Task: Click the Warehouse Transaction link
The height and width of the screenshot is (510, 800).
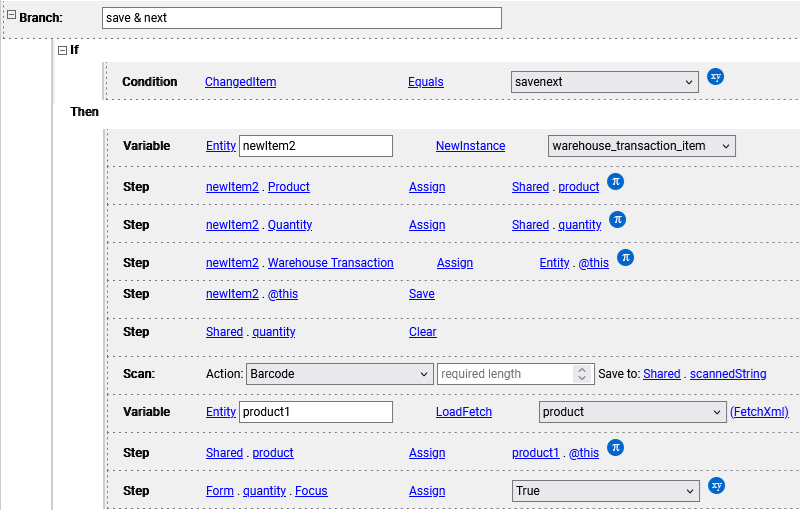Action: coord(331,263)
